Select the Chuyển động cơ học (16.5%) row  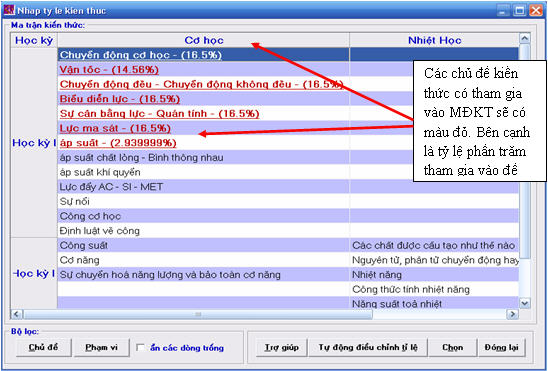click(x=203, y=55)
